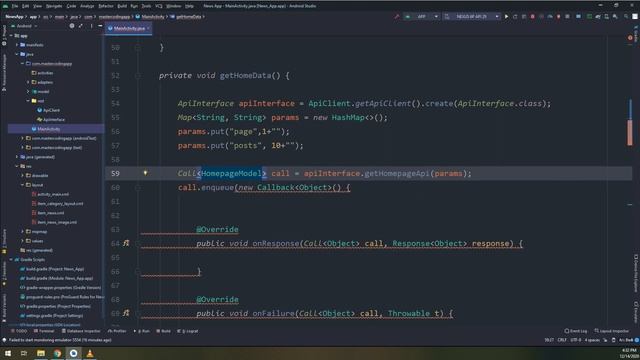
Task: Open Task View on the taskbar
Action: click(x=24, y=353)
